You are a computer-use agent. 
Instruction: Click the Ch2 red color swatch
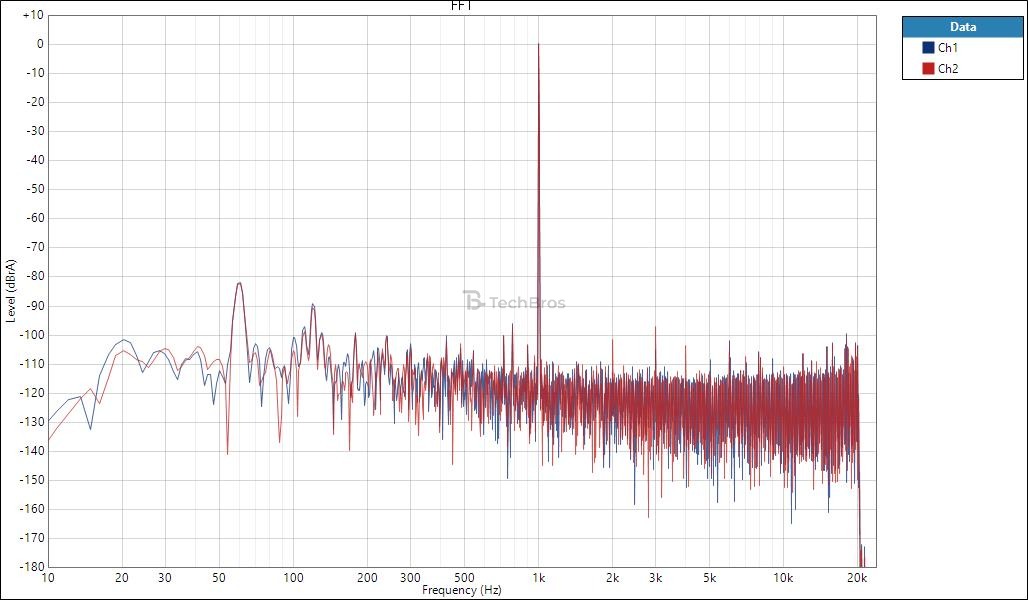928,68
